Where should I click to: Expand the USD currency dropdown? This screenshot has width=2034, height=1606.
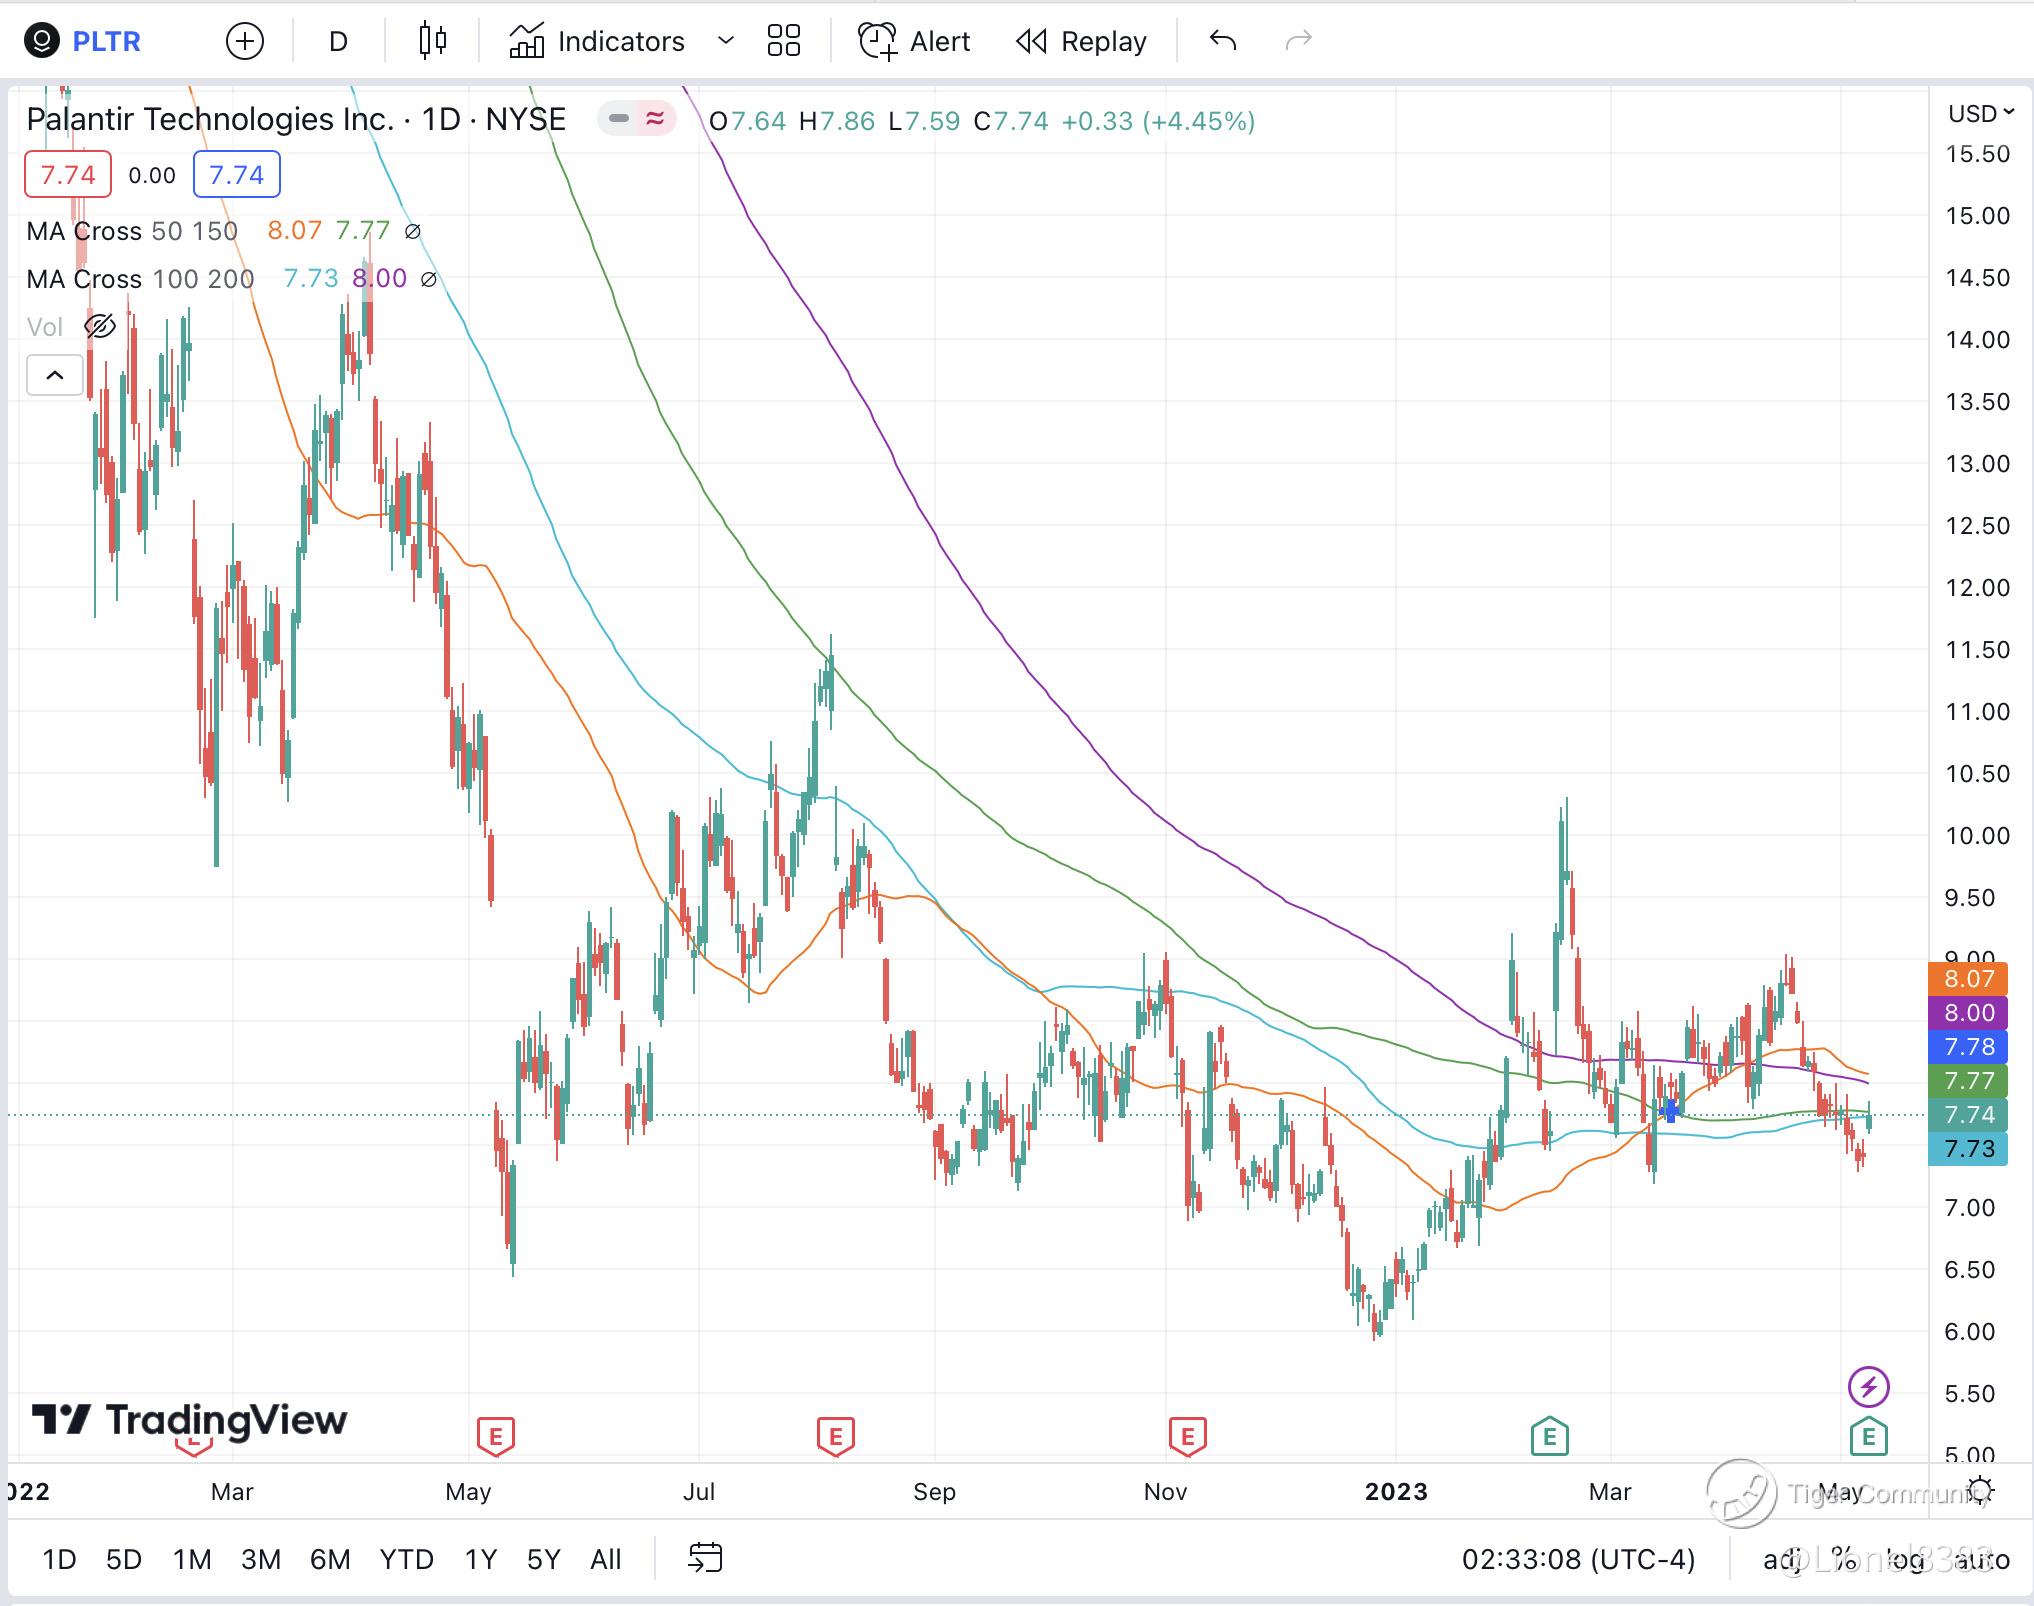tap(1980, 114)
